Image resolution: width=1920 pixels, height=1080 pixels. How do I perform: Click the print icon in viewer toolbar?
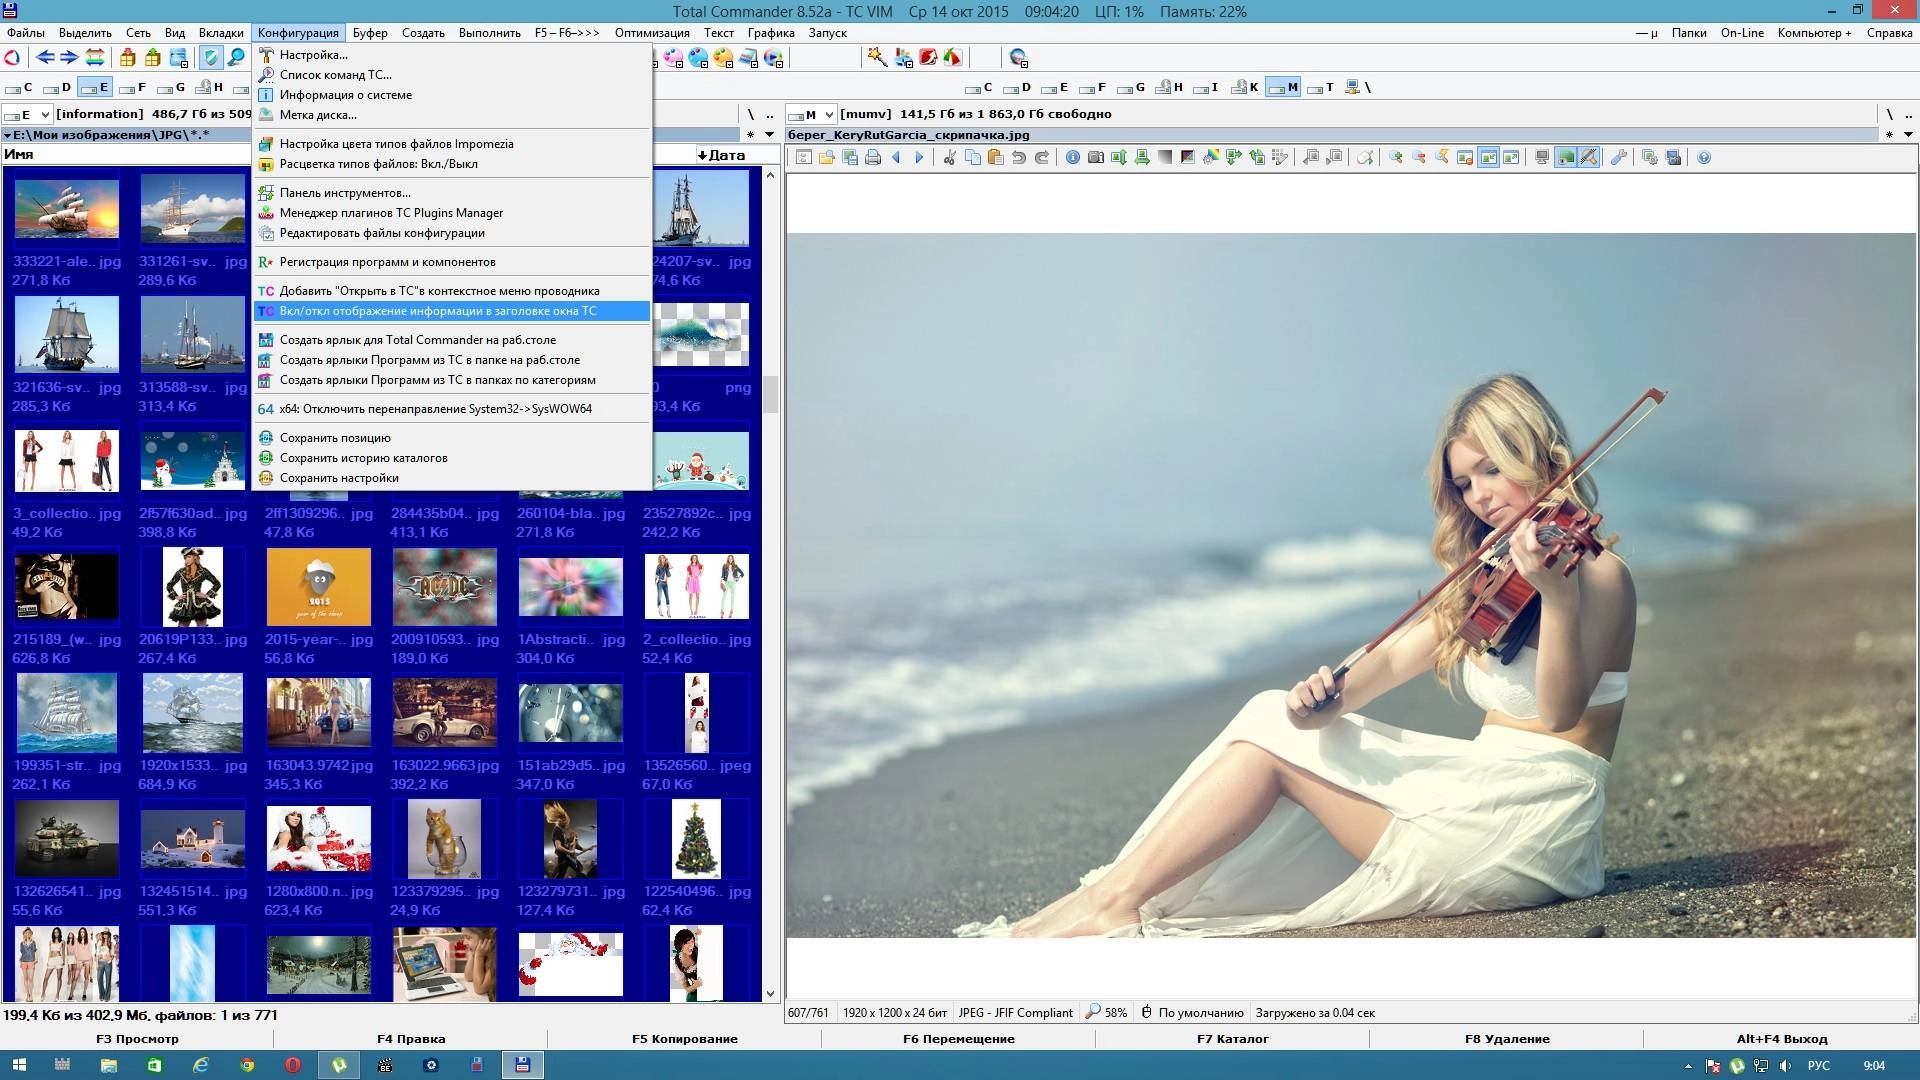(873, 157)
